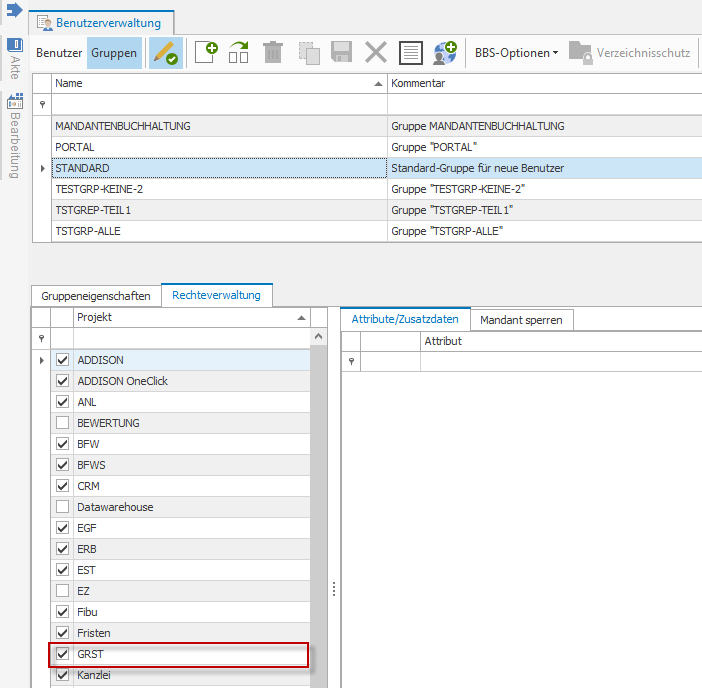Click the project list scroll up arrow
Viewport: 702px width, 688px height.
click(x=318, y=336)
